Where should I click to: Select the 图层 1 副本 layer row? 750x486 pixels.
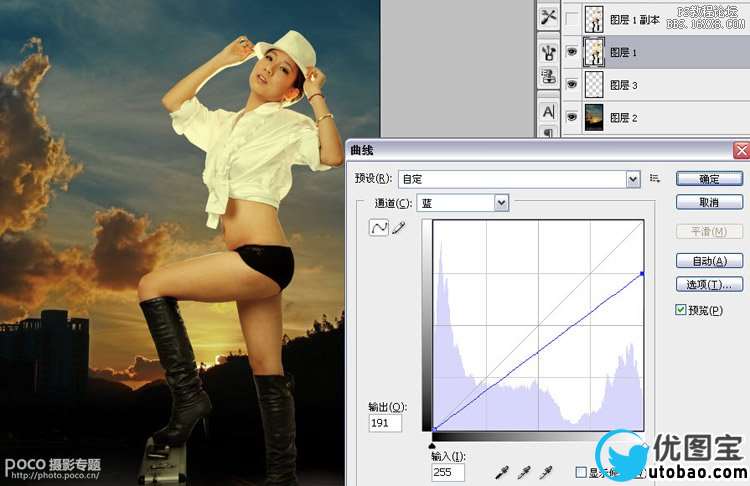click(655, 19)
